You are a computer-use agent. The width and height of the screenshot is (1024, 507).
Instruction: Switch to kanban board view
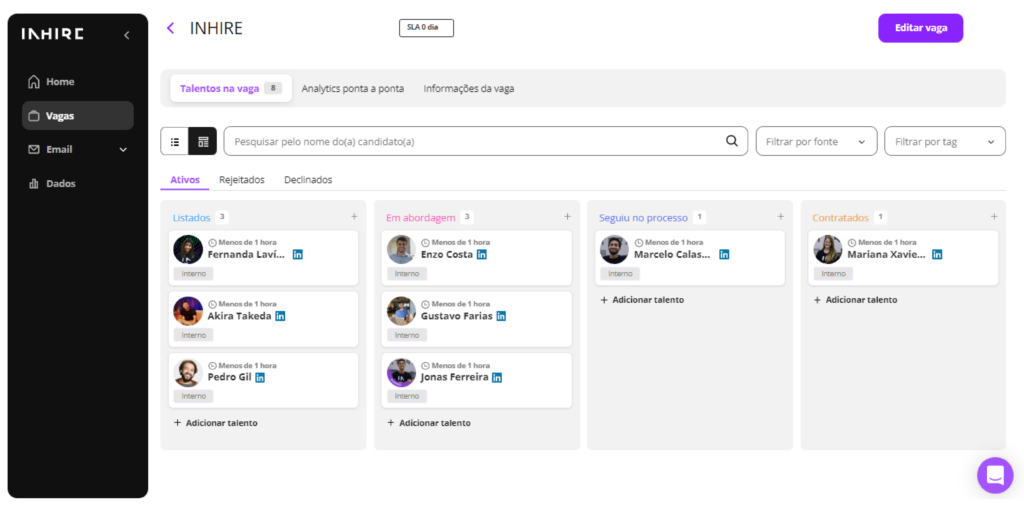pos(203,141)
